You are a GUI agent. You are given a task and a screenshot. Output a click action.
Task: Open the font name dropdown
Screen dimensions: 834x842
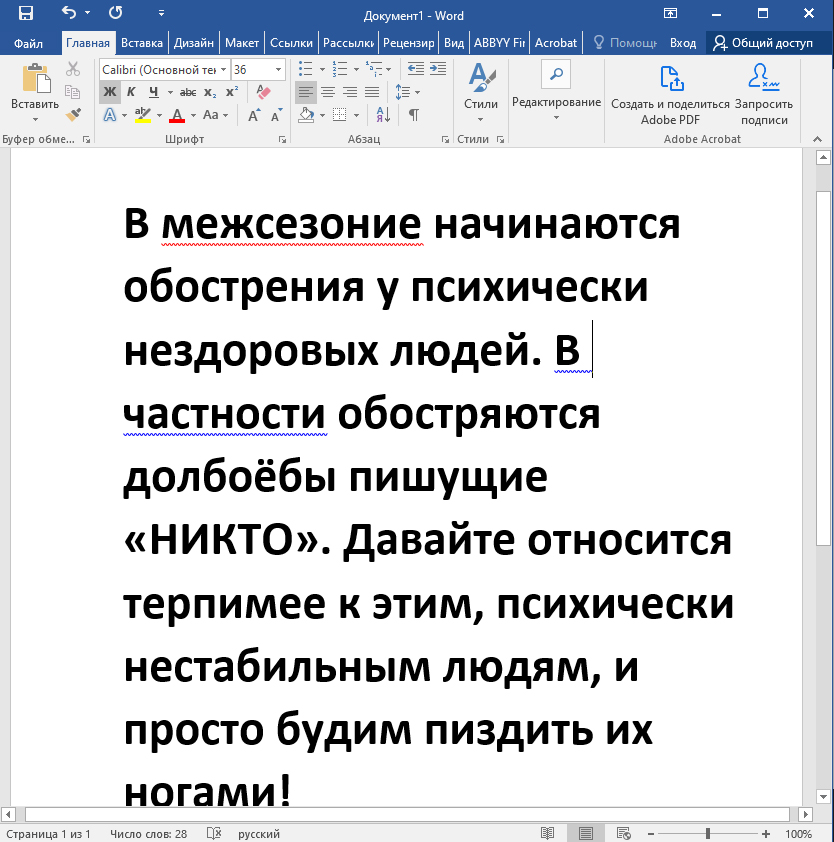click(223, 70)
